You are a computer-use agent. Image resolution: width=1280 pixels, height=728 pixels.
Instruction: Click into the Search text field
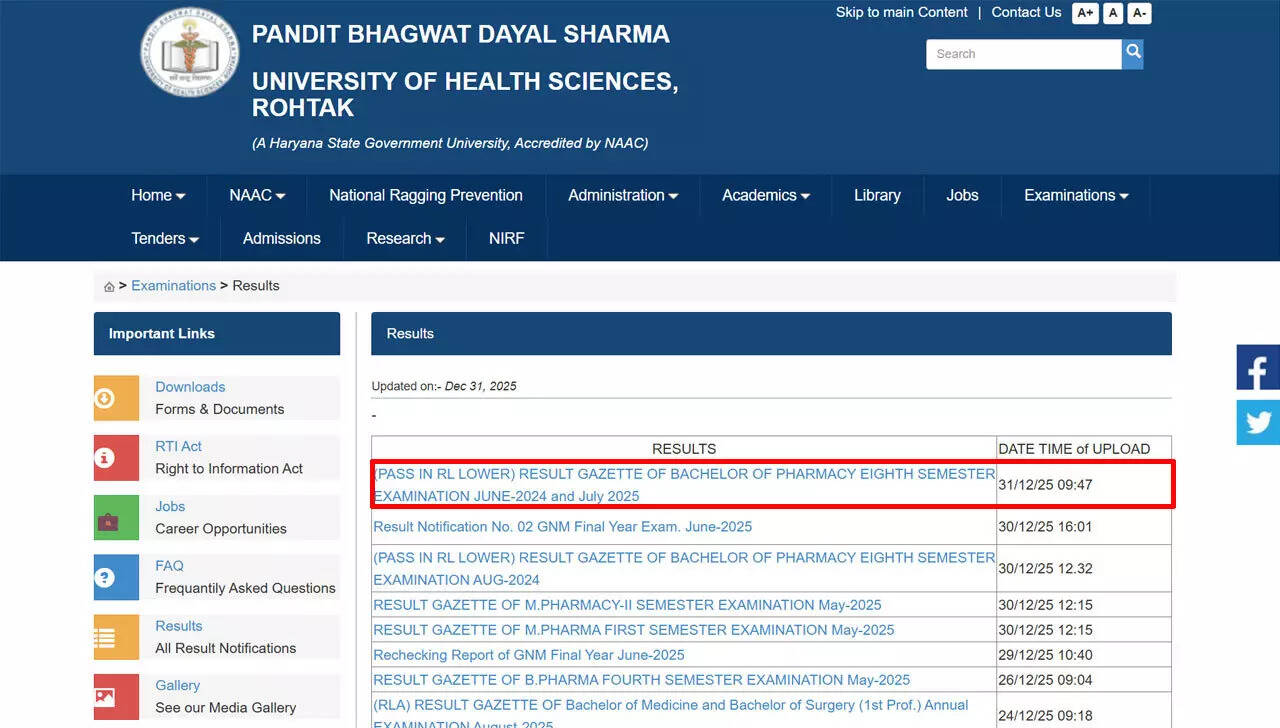click(x=1023, y=54)
